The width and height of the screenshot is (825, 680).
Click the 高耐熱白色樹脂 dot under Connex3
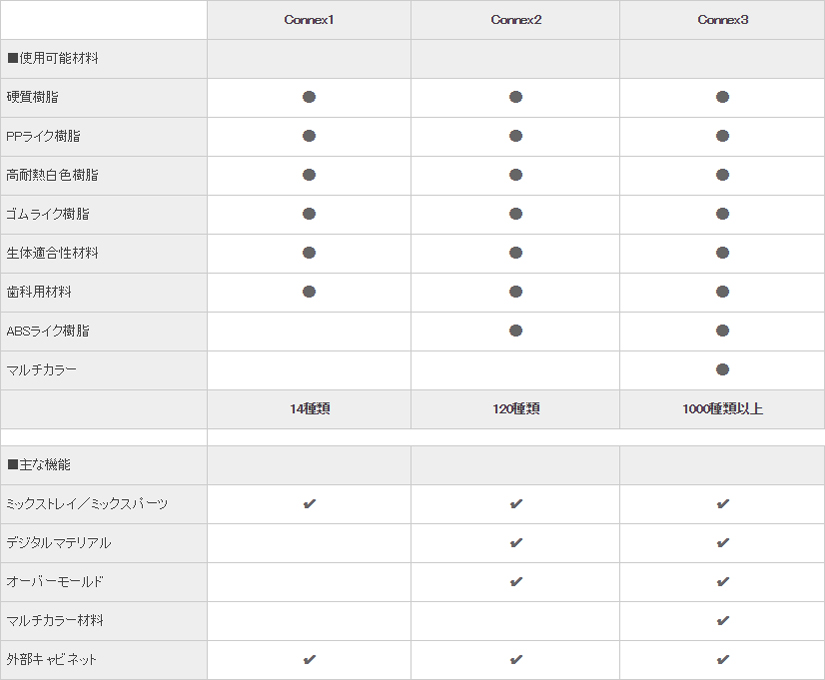coord(722,175)
